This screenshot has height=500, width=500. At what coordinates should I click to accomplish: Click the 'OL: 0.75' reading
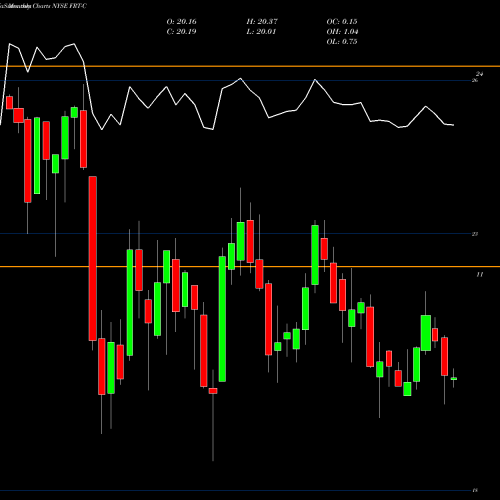click(x=342, y=42)
